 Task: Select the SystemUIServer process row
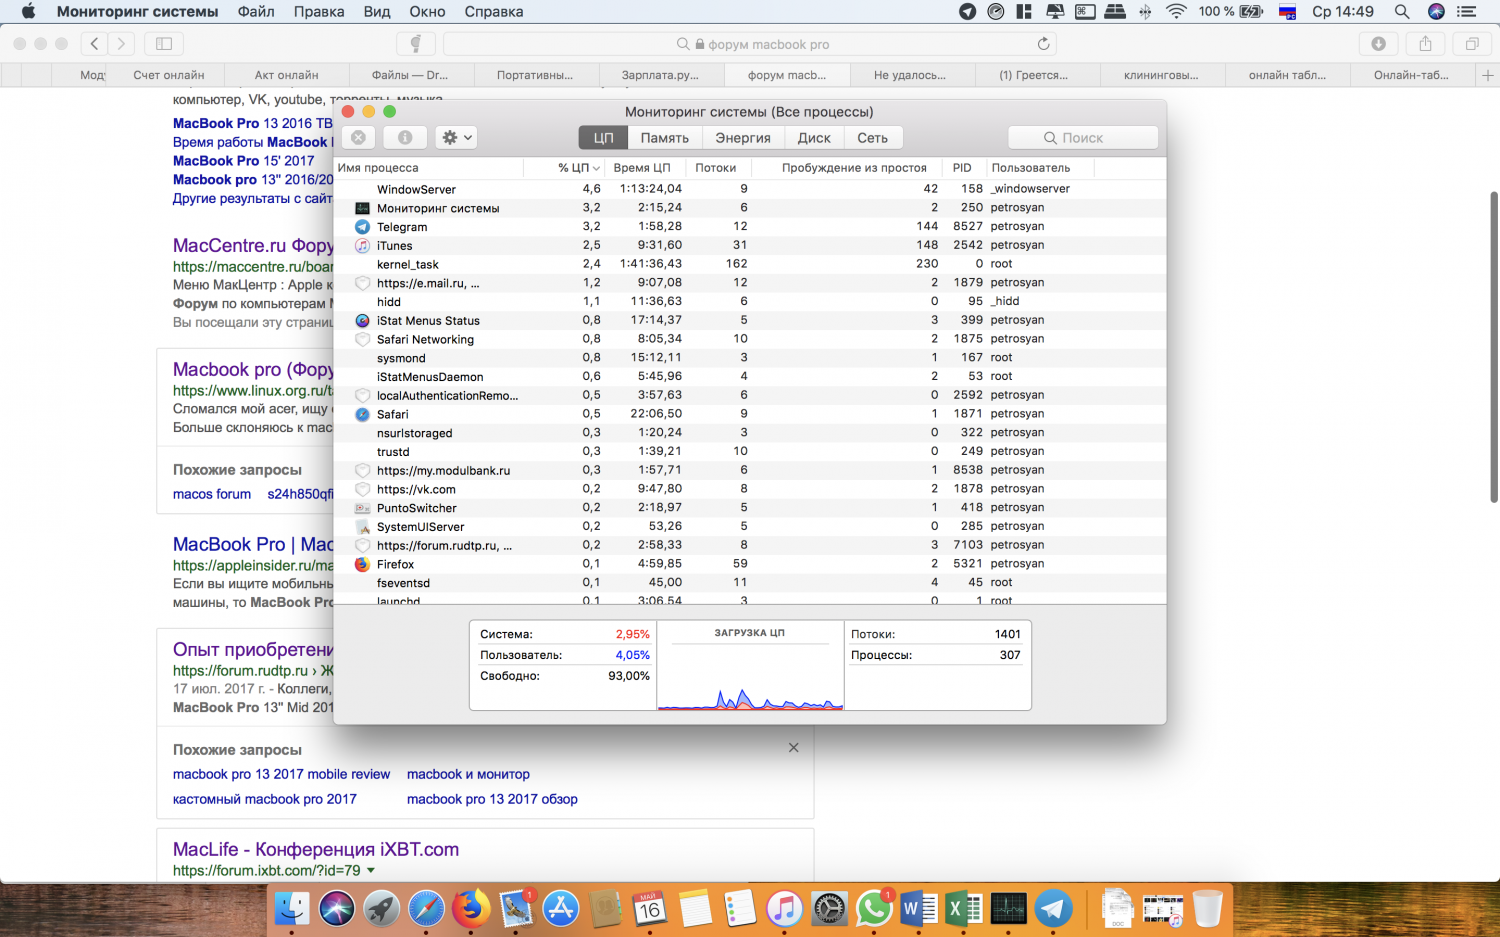[750, 527]
